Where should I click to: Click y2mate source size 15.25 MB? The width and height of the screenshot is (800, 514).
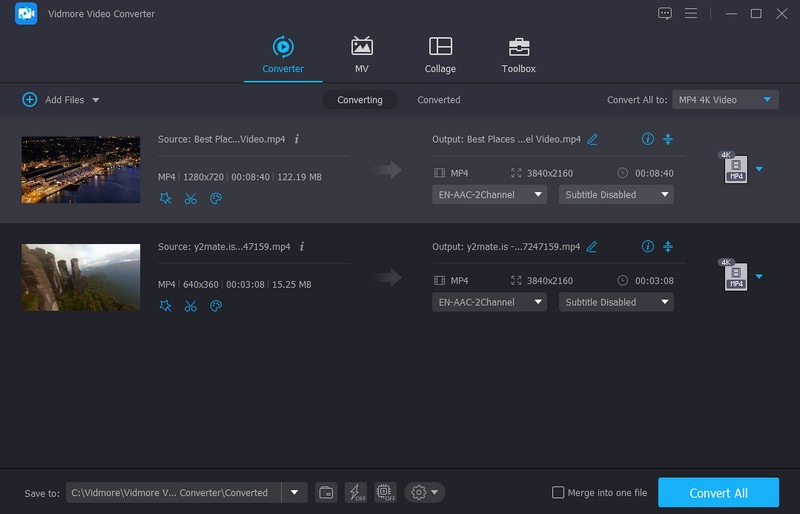tap(291, 285)
